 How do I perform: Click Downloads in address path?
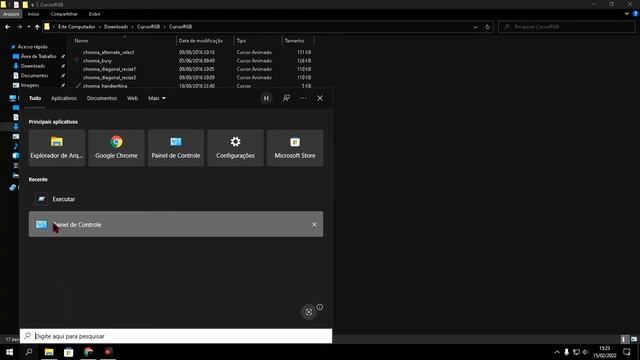[x=116, y=27]
